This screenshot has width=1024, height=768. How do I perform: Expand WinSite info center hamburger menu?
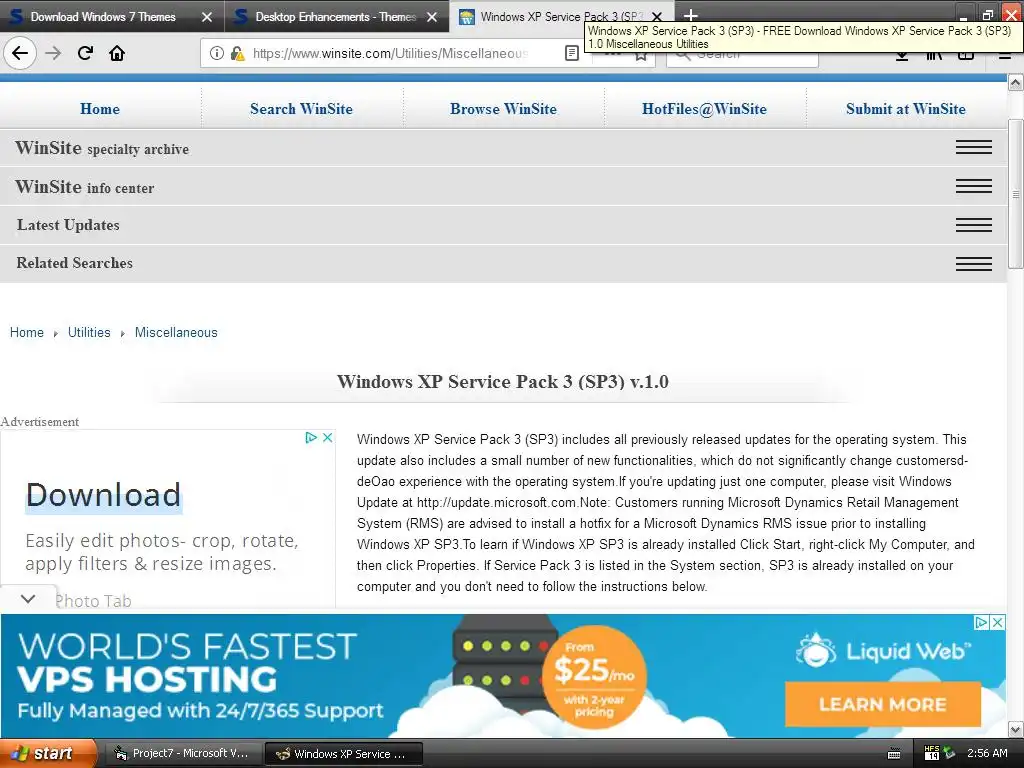click(974, 186)
